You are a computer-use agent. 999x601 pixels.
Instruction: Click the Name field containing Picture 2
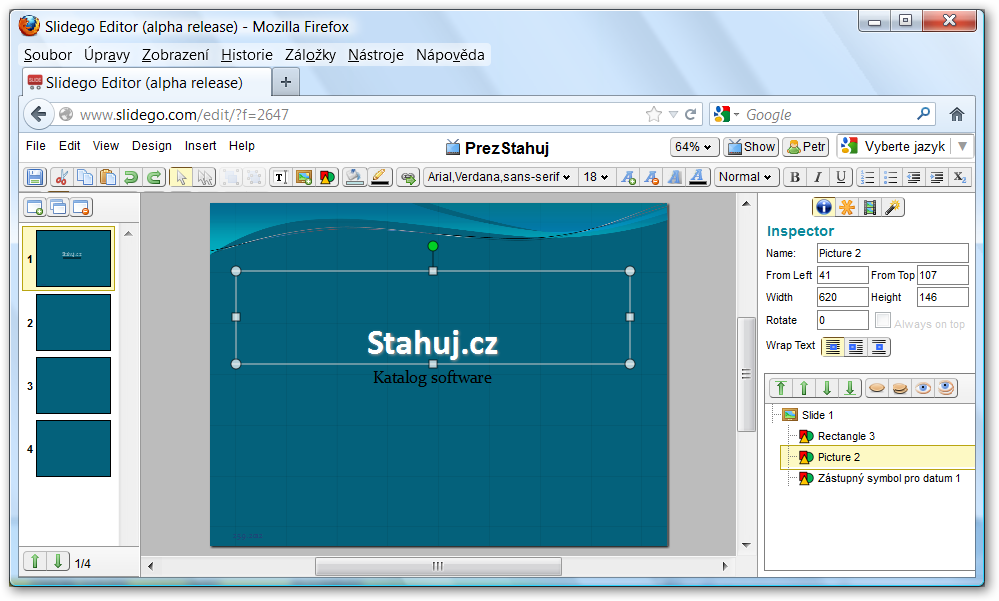click(x=893, y=253)
